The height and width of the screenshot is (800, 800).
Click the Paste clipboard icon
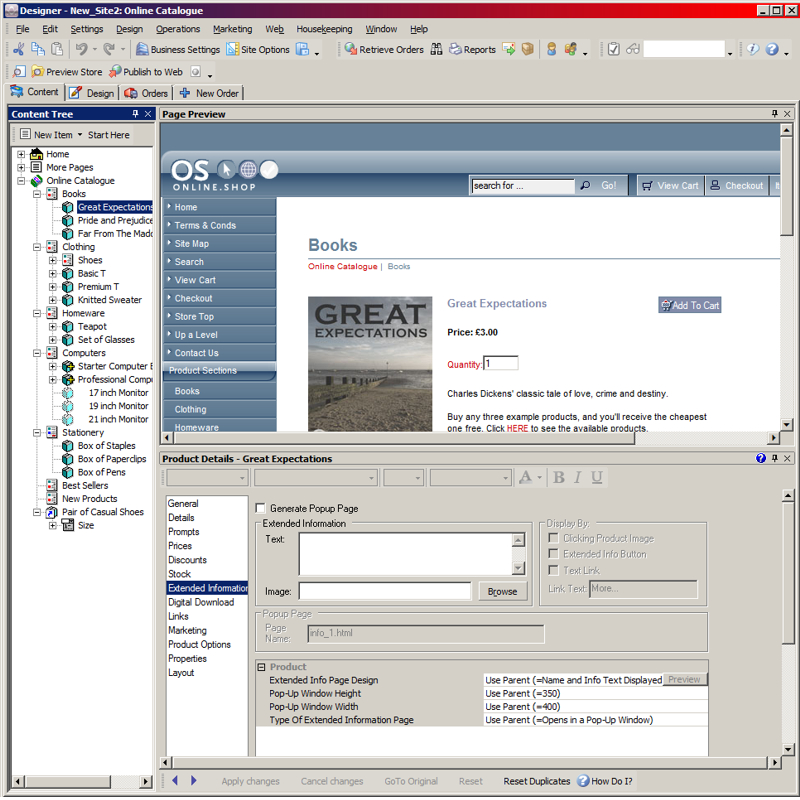(x=57, y=49)
